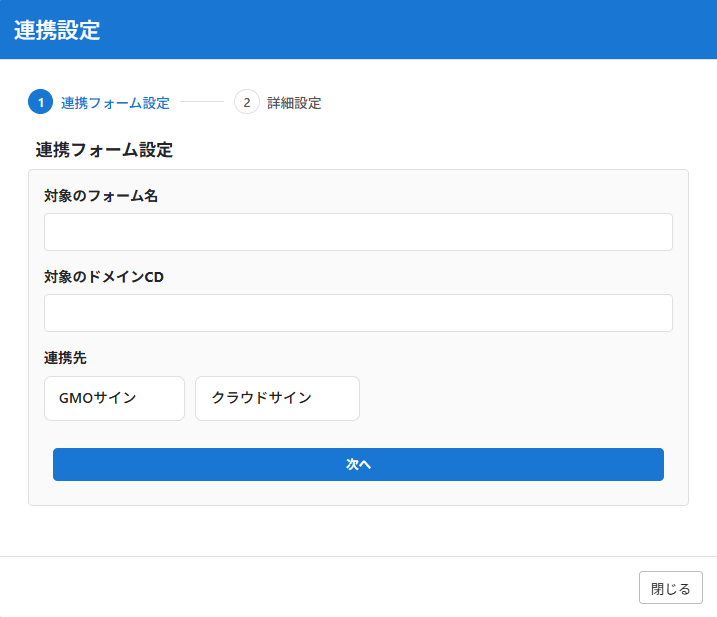Screen dimensions: 717x617
Task: Click the 連携先 label
Action: [x=65, y=358]
